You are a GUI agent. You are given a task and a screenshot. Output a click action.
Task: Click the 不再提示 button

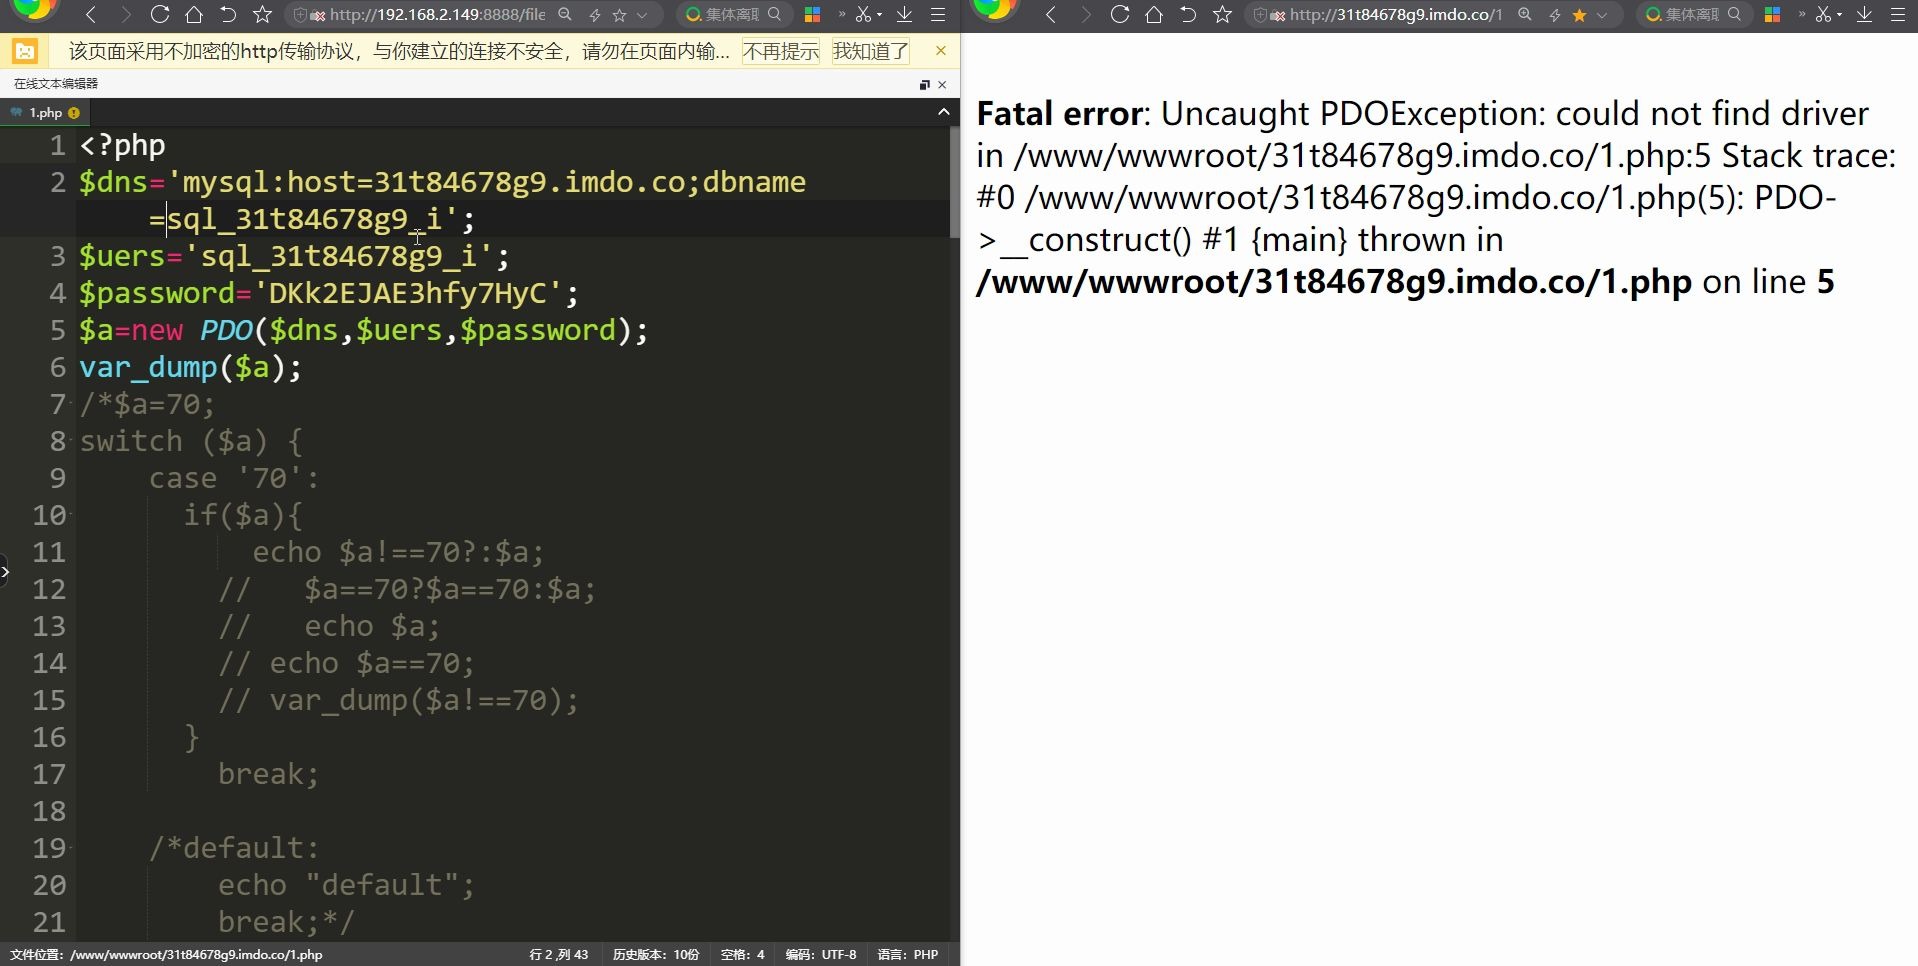[781, 51]
